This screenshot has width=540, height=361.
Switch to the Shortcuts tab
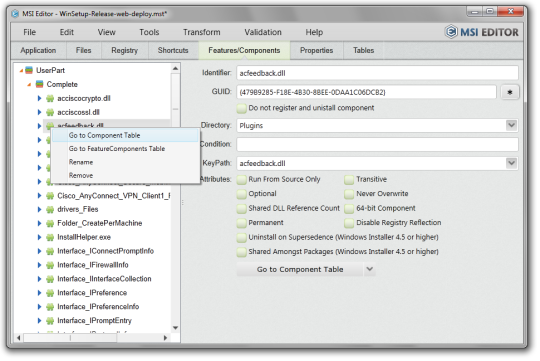(173, 51)
